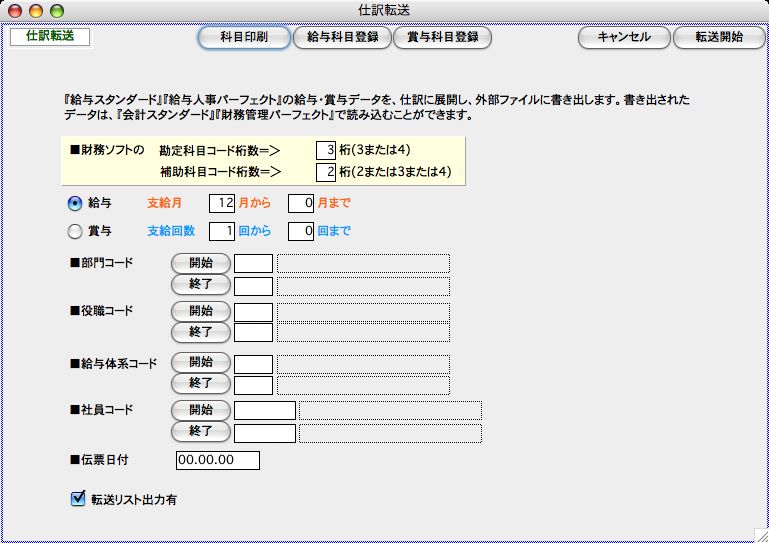769x543 pixels.
Task: Click 開始 button for 部門コード
Action: pyautogui.click(x=200, y=263)
